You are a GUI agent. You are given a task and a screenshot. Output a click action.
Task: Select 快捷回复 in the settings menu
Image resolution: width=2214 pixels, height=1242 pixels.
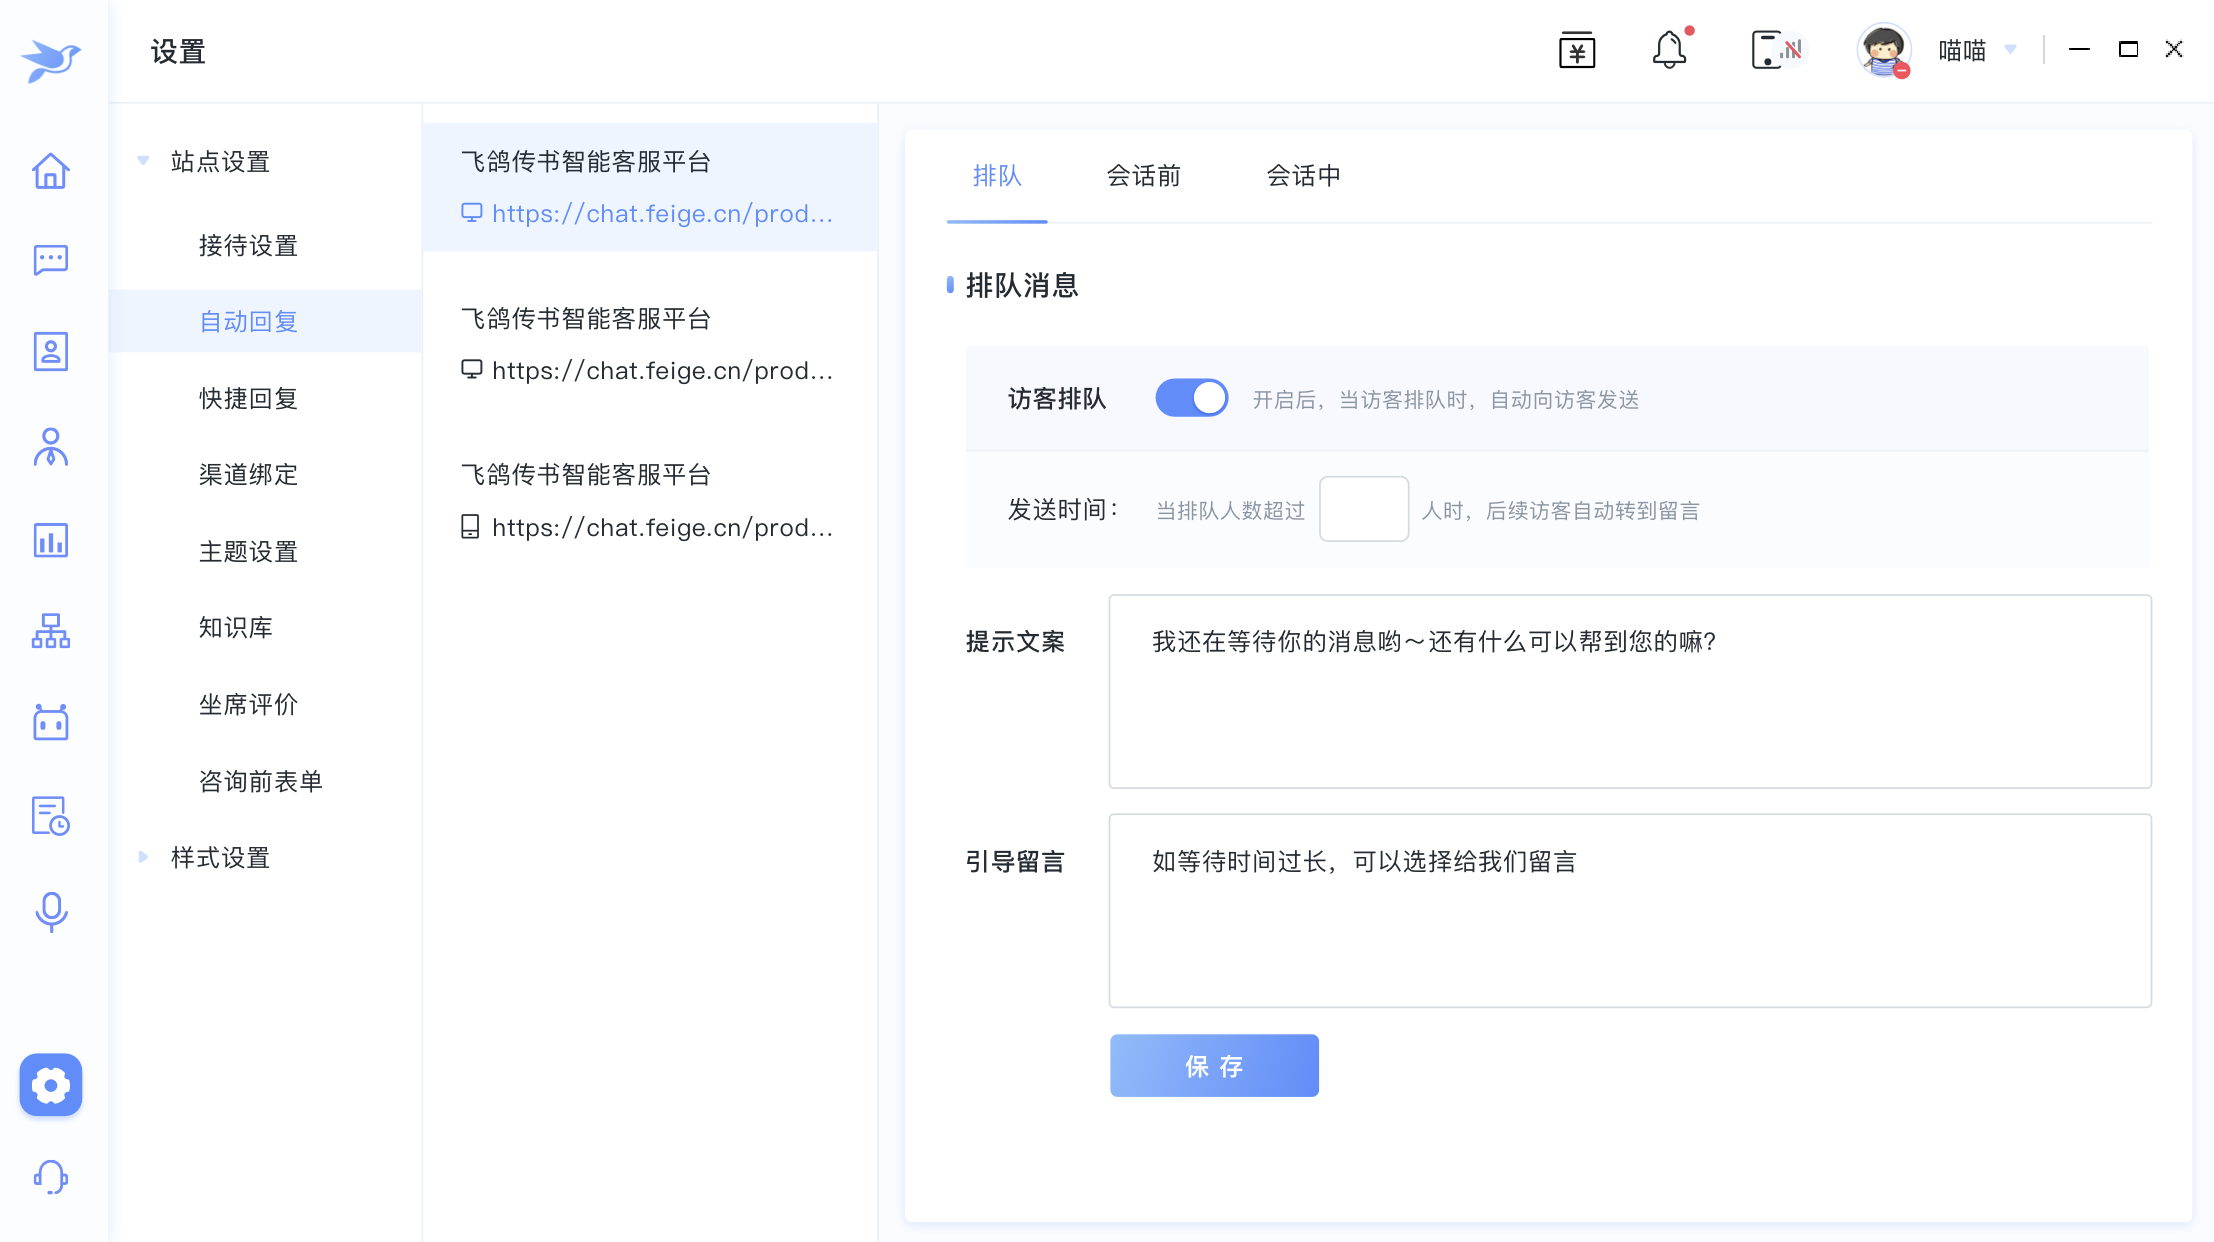[248, 398]
